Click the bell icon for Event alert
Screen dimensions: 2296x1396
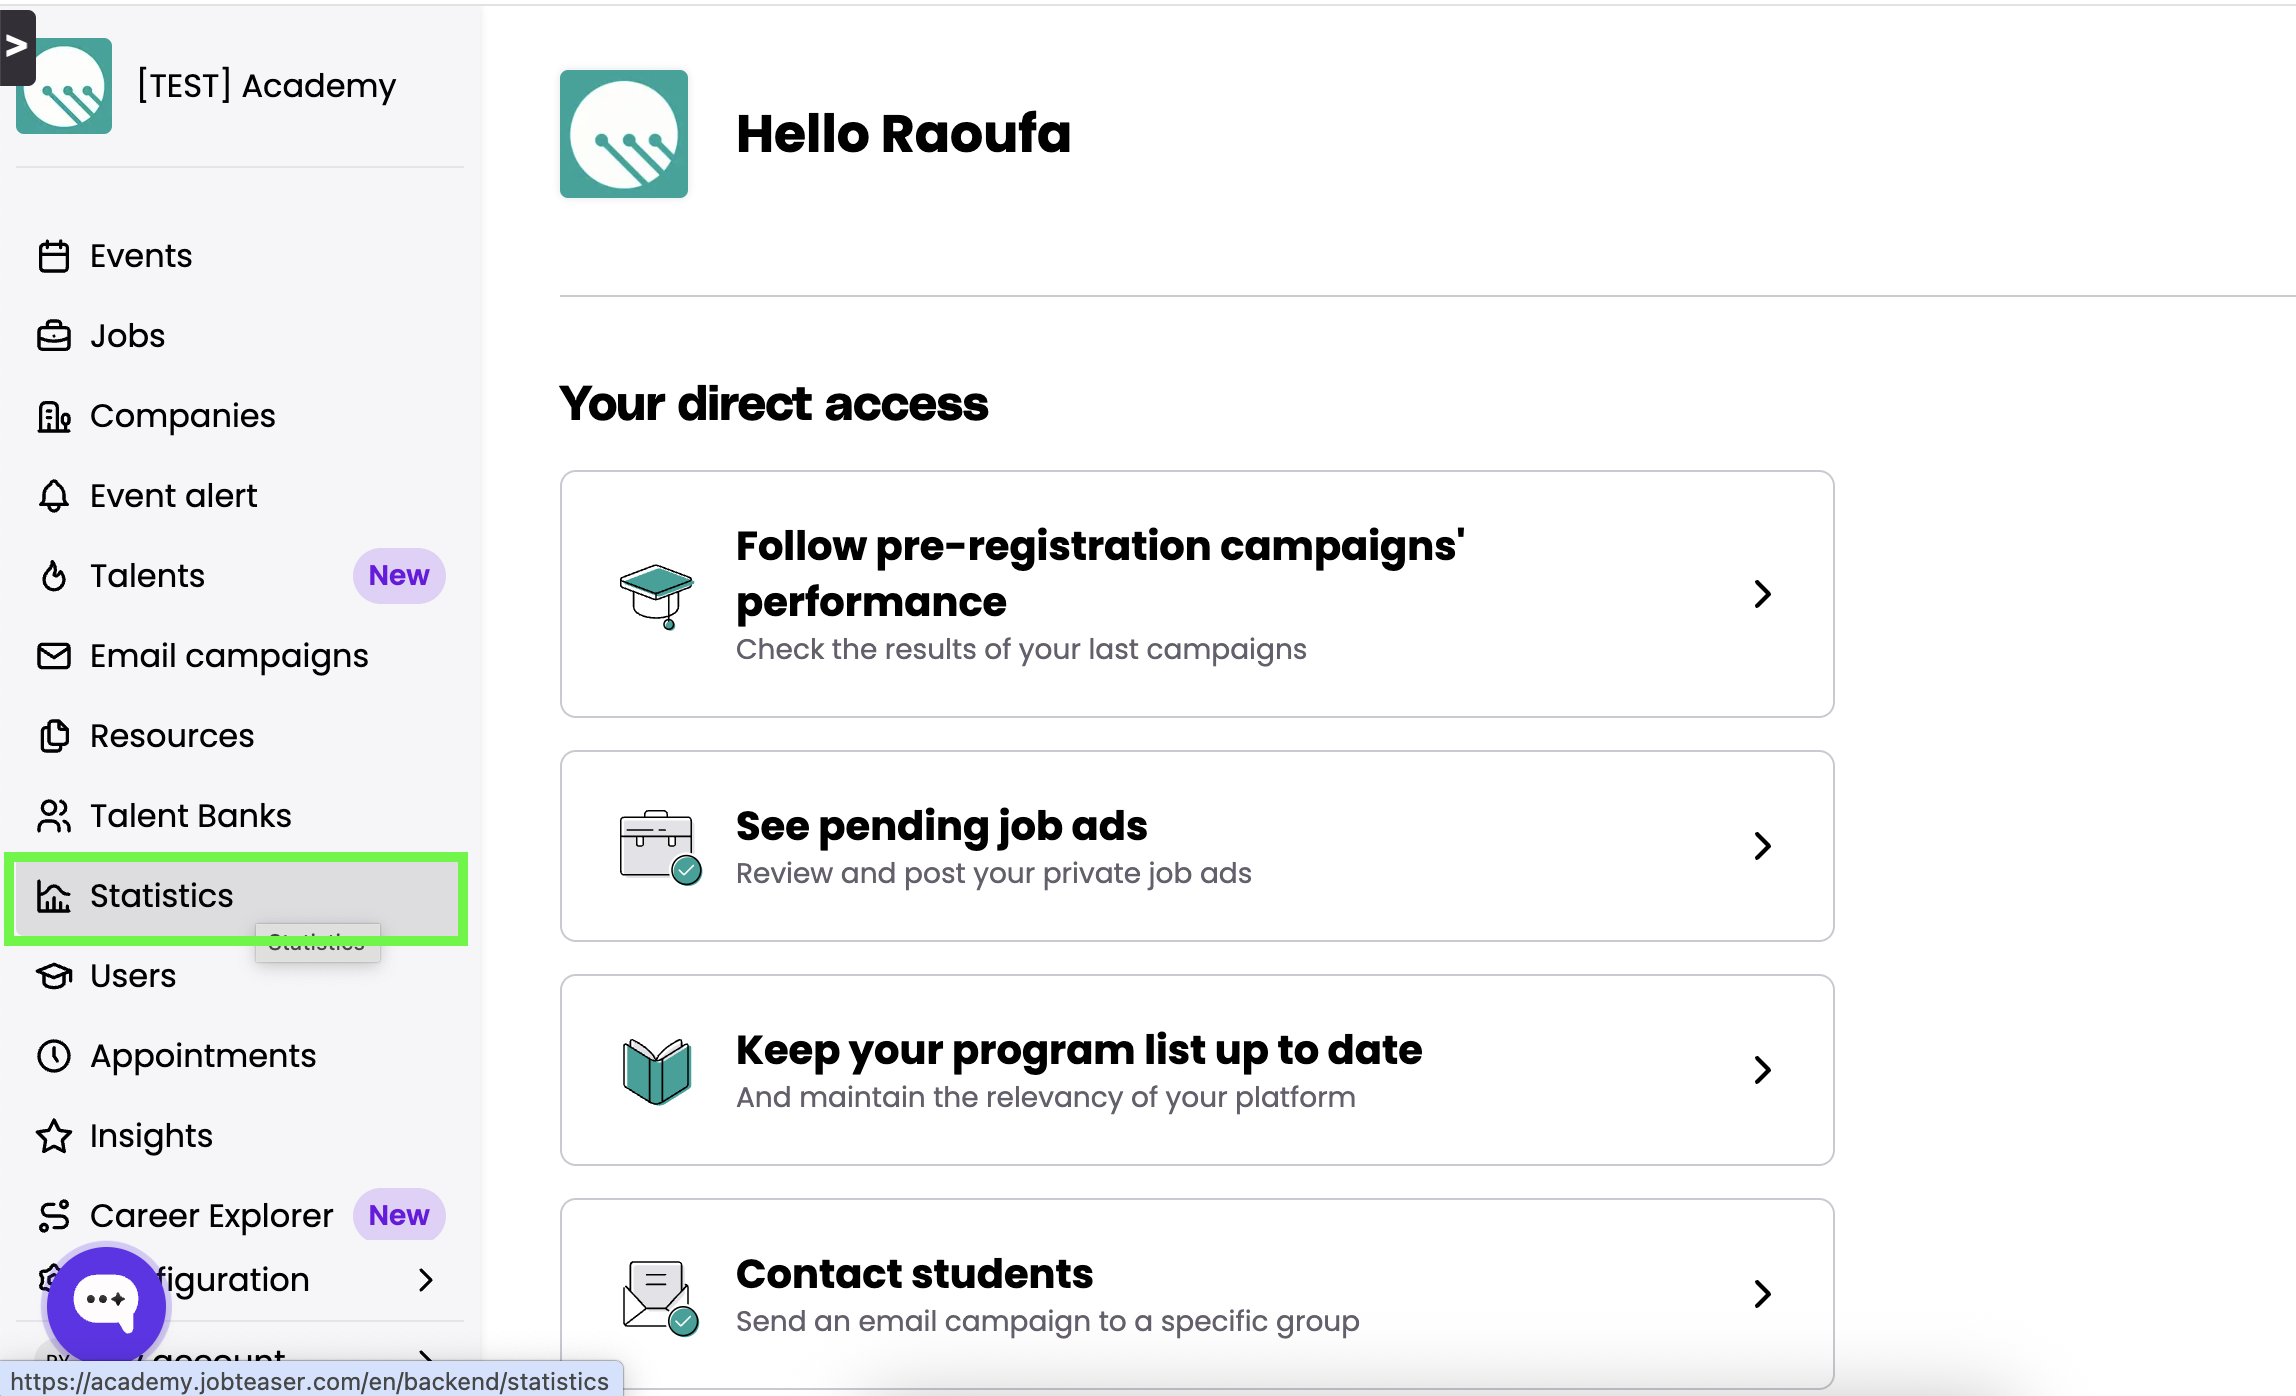coord(54,496)
